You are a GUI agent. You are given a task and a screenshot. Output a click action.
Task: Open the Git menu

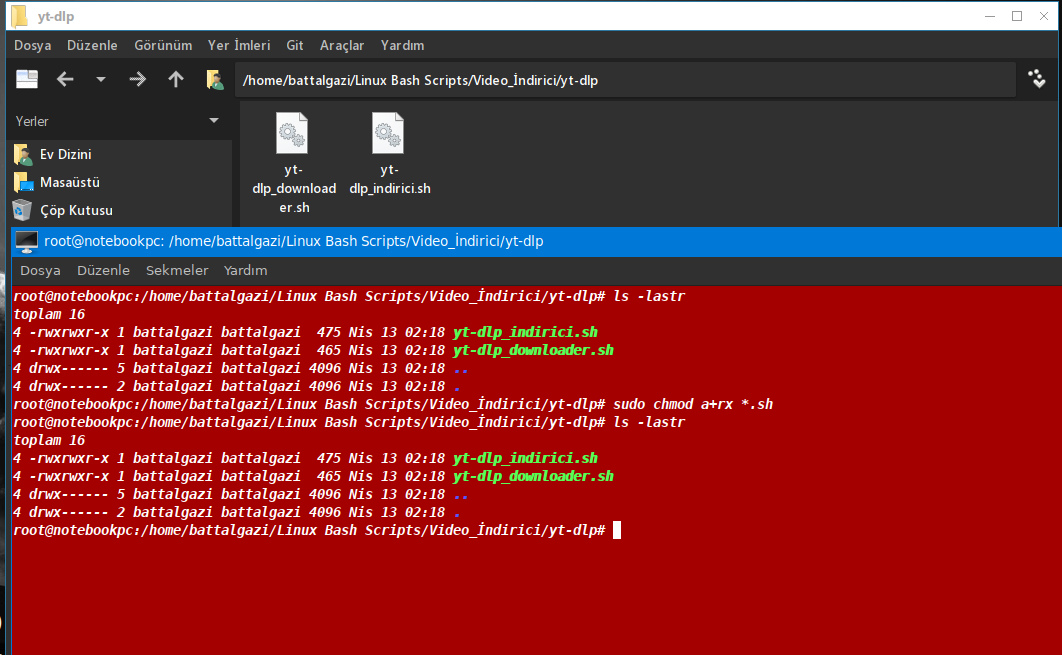click(295, 45)
